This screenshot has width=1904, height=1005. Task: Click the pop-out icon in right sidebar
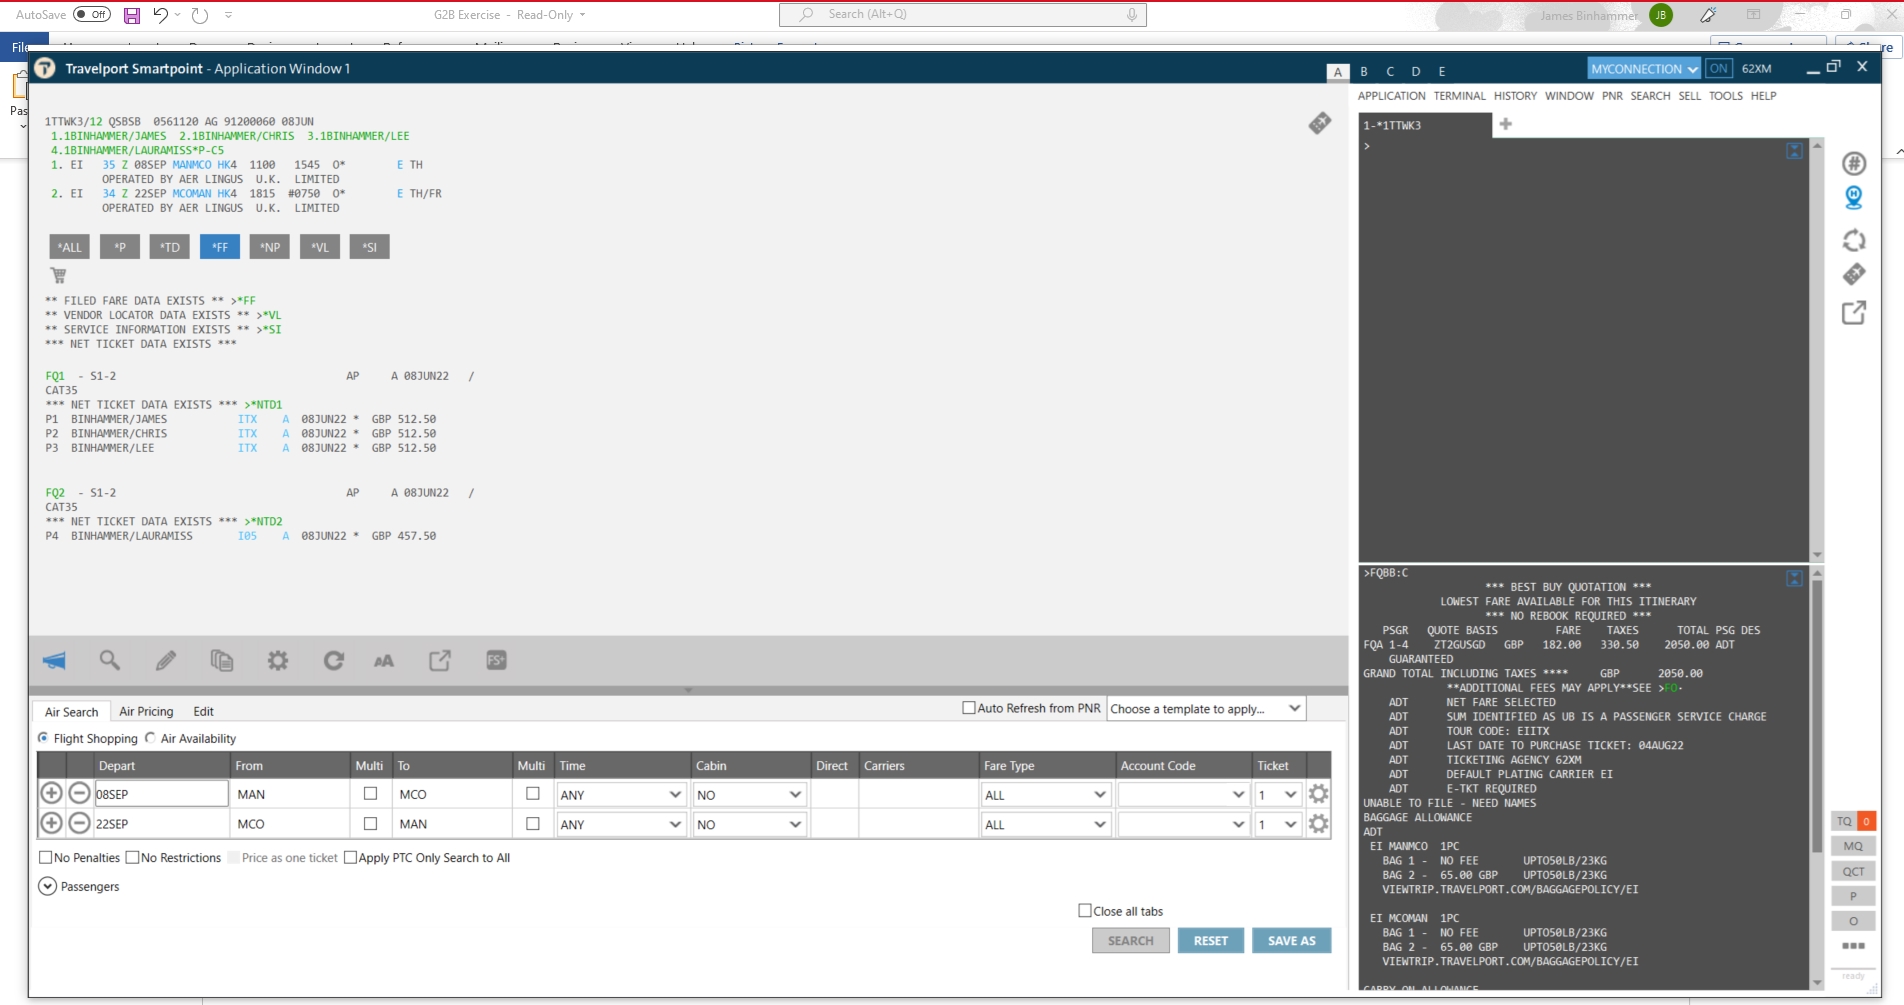pyautogui.click(x=1854, y=313)
